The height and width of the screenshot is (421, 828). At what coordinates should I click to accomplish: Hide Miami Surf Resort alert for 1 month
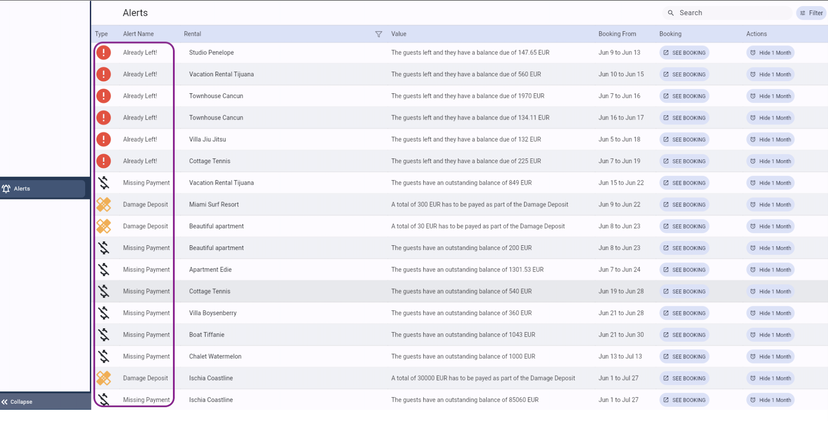click(770, 204)
